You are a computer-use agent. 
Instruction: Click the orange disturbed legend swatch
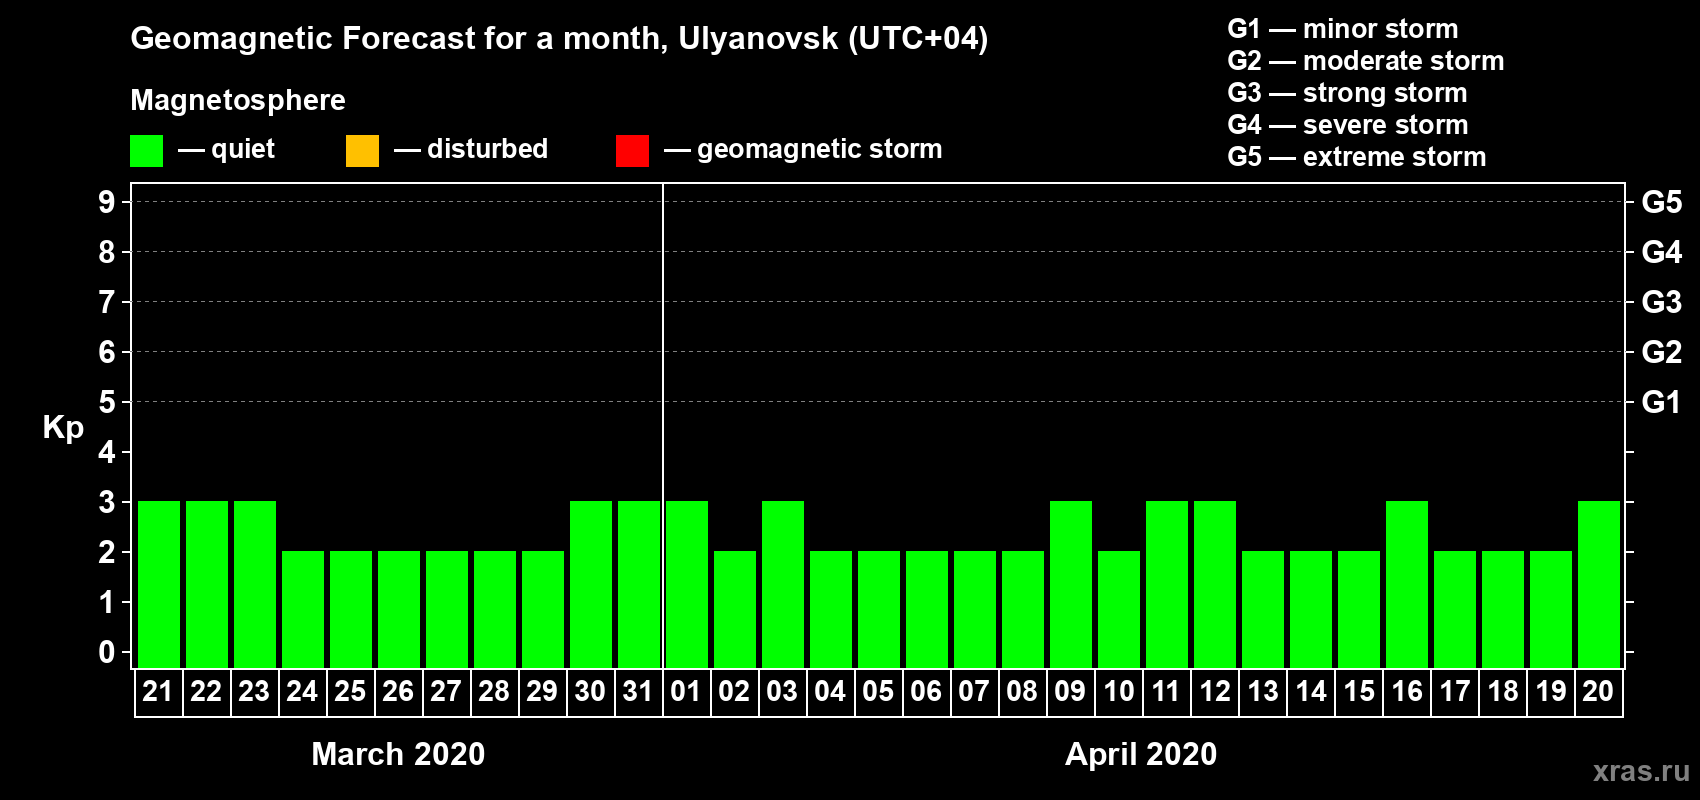(362, 151)
